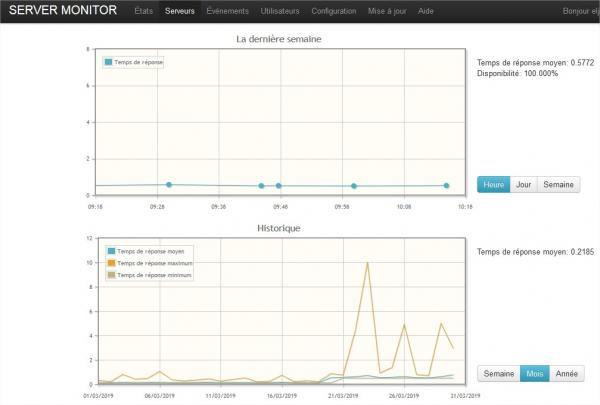Image resolution: width=600 pixels, height=405 pixels.
Task: Click Temps de réponse legend swatch
Action: [109, 62]
